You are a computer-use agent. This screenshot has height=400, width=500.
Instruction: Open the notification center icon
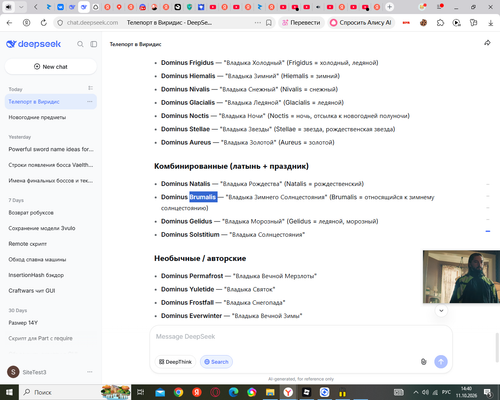(x=487, y=392)
